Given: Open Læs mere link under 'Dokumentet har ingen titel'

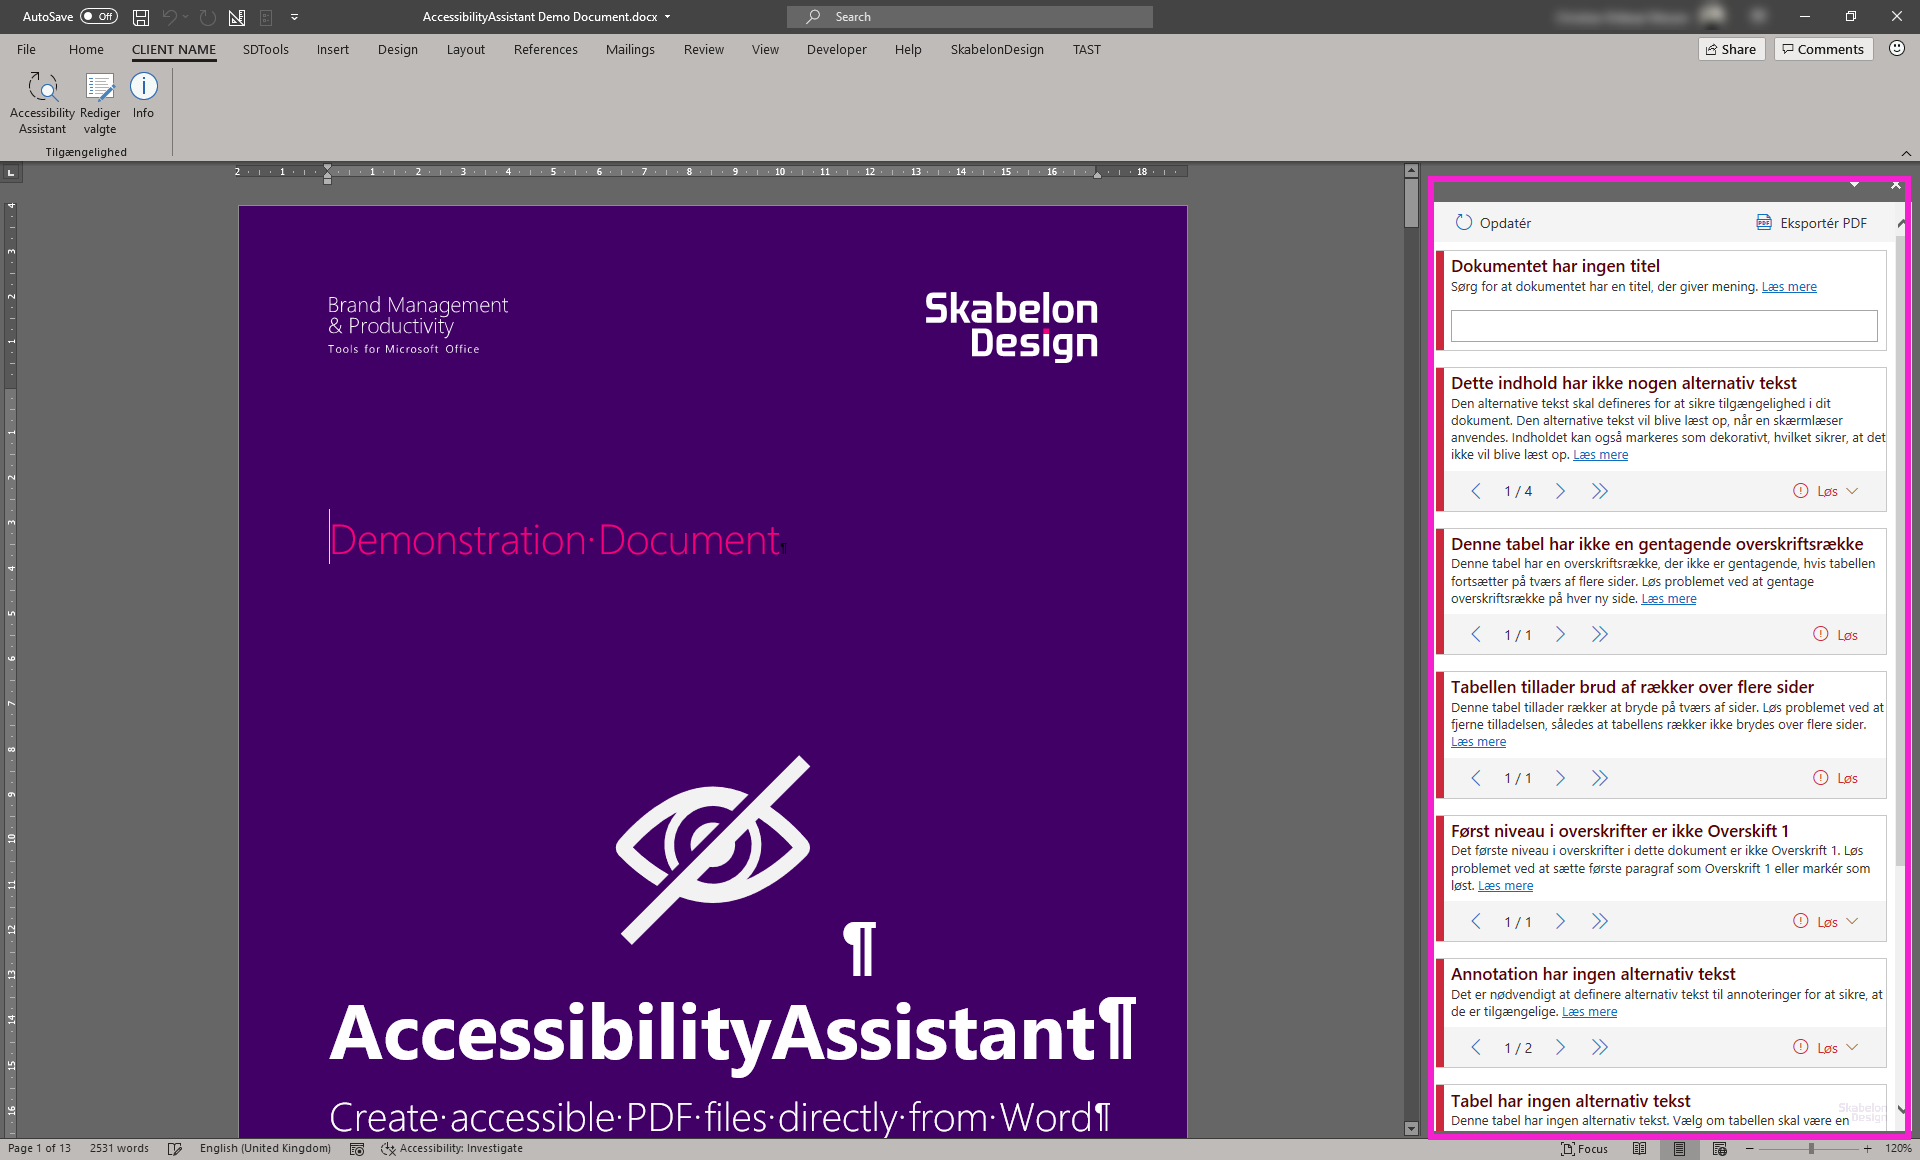Looking at the screenshot, I should [x=1789, y=287].
